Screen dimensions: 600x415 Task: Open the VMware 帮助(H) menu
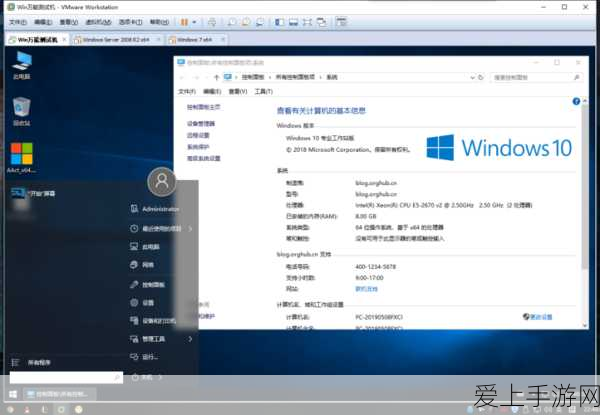pyautogui.click(x=159, y=22)
